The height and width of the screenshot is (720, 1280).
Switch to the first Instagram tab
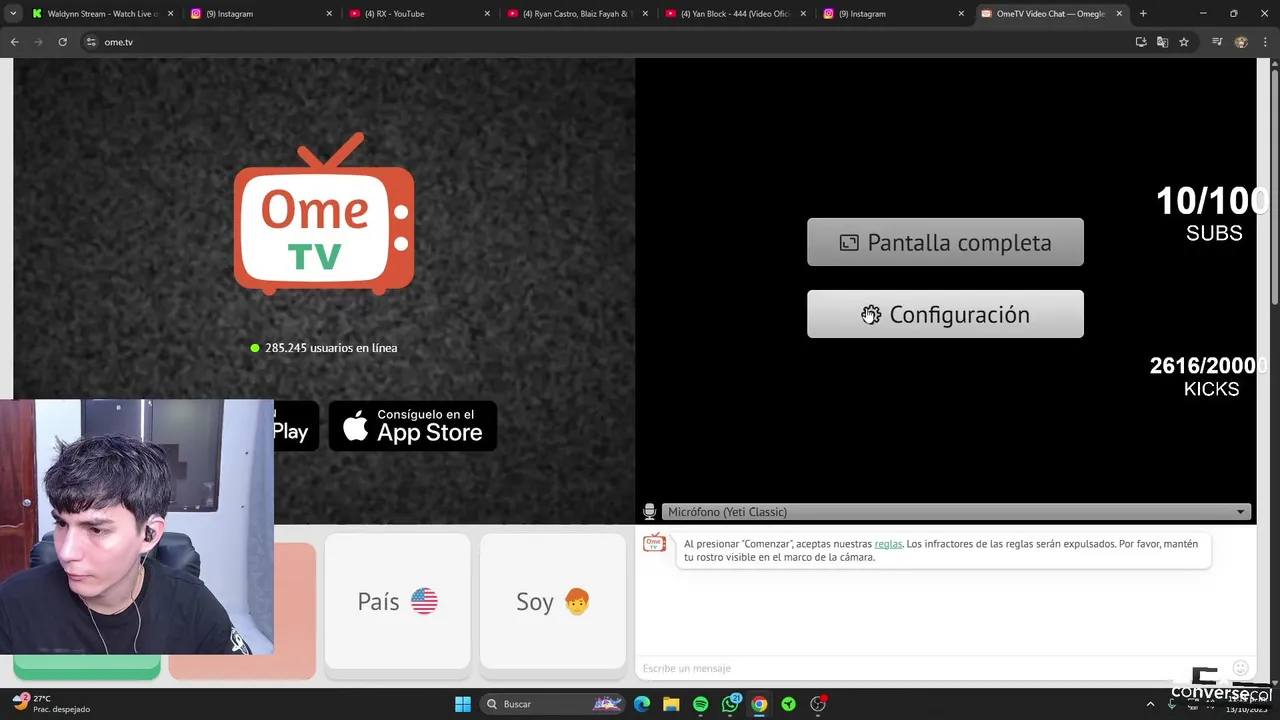coord(260,14)
